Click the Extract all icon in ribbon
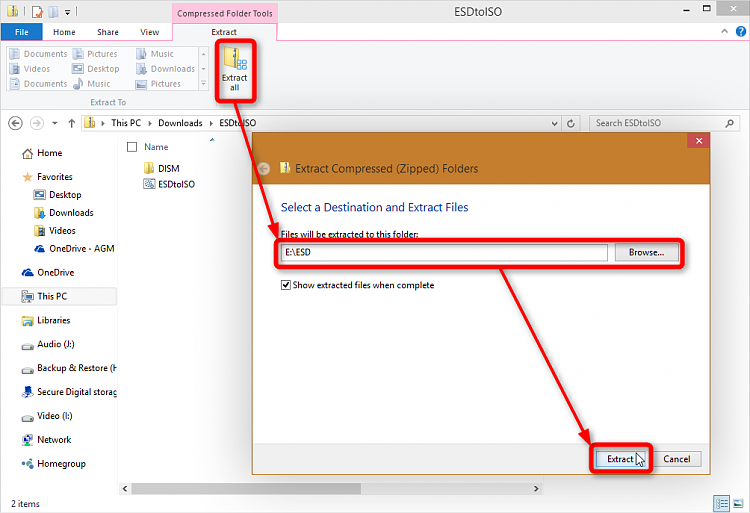 point(234,70)
